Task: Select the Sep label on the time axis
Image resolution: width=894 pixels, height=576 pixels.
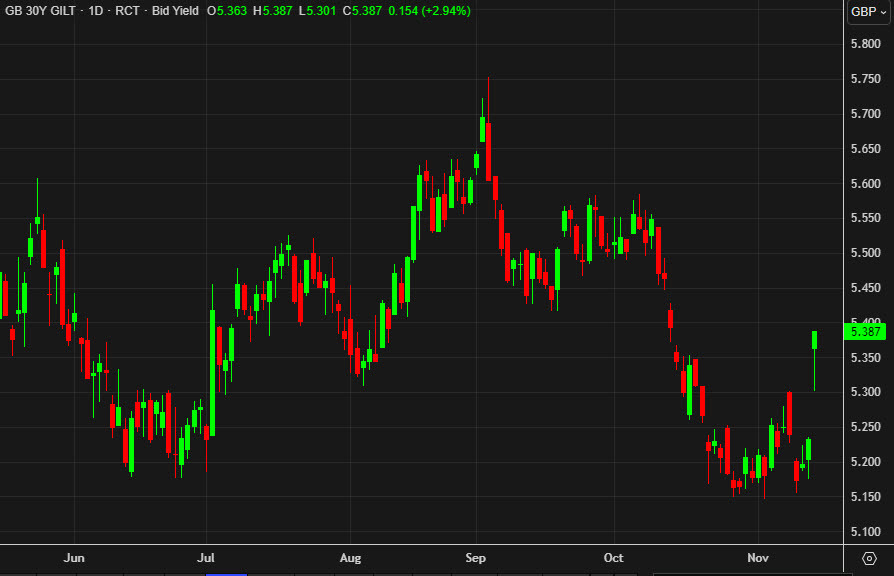Action: [475, 558]
